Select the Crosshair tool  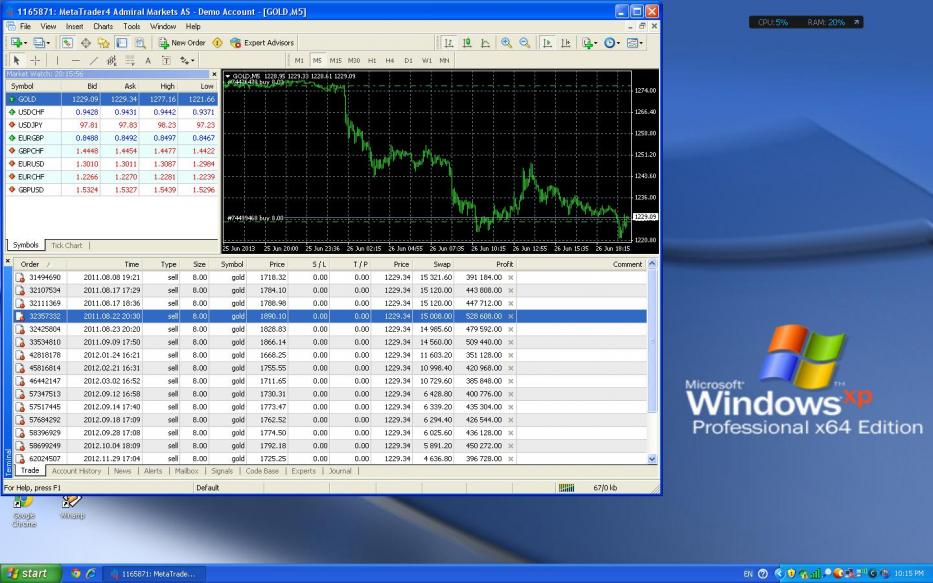pyautogui.click(x=35, y=61)
